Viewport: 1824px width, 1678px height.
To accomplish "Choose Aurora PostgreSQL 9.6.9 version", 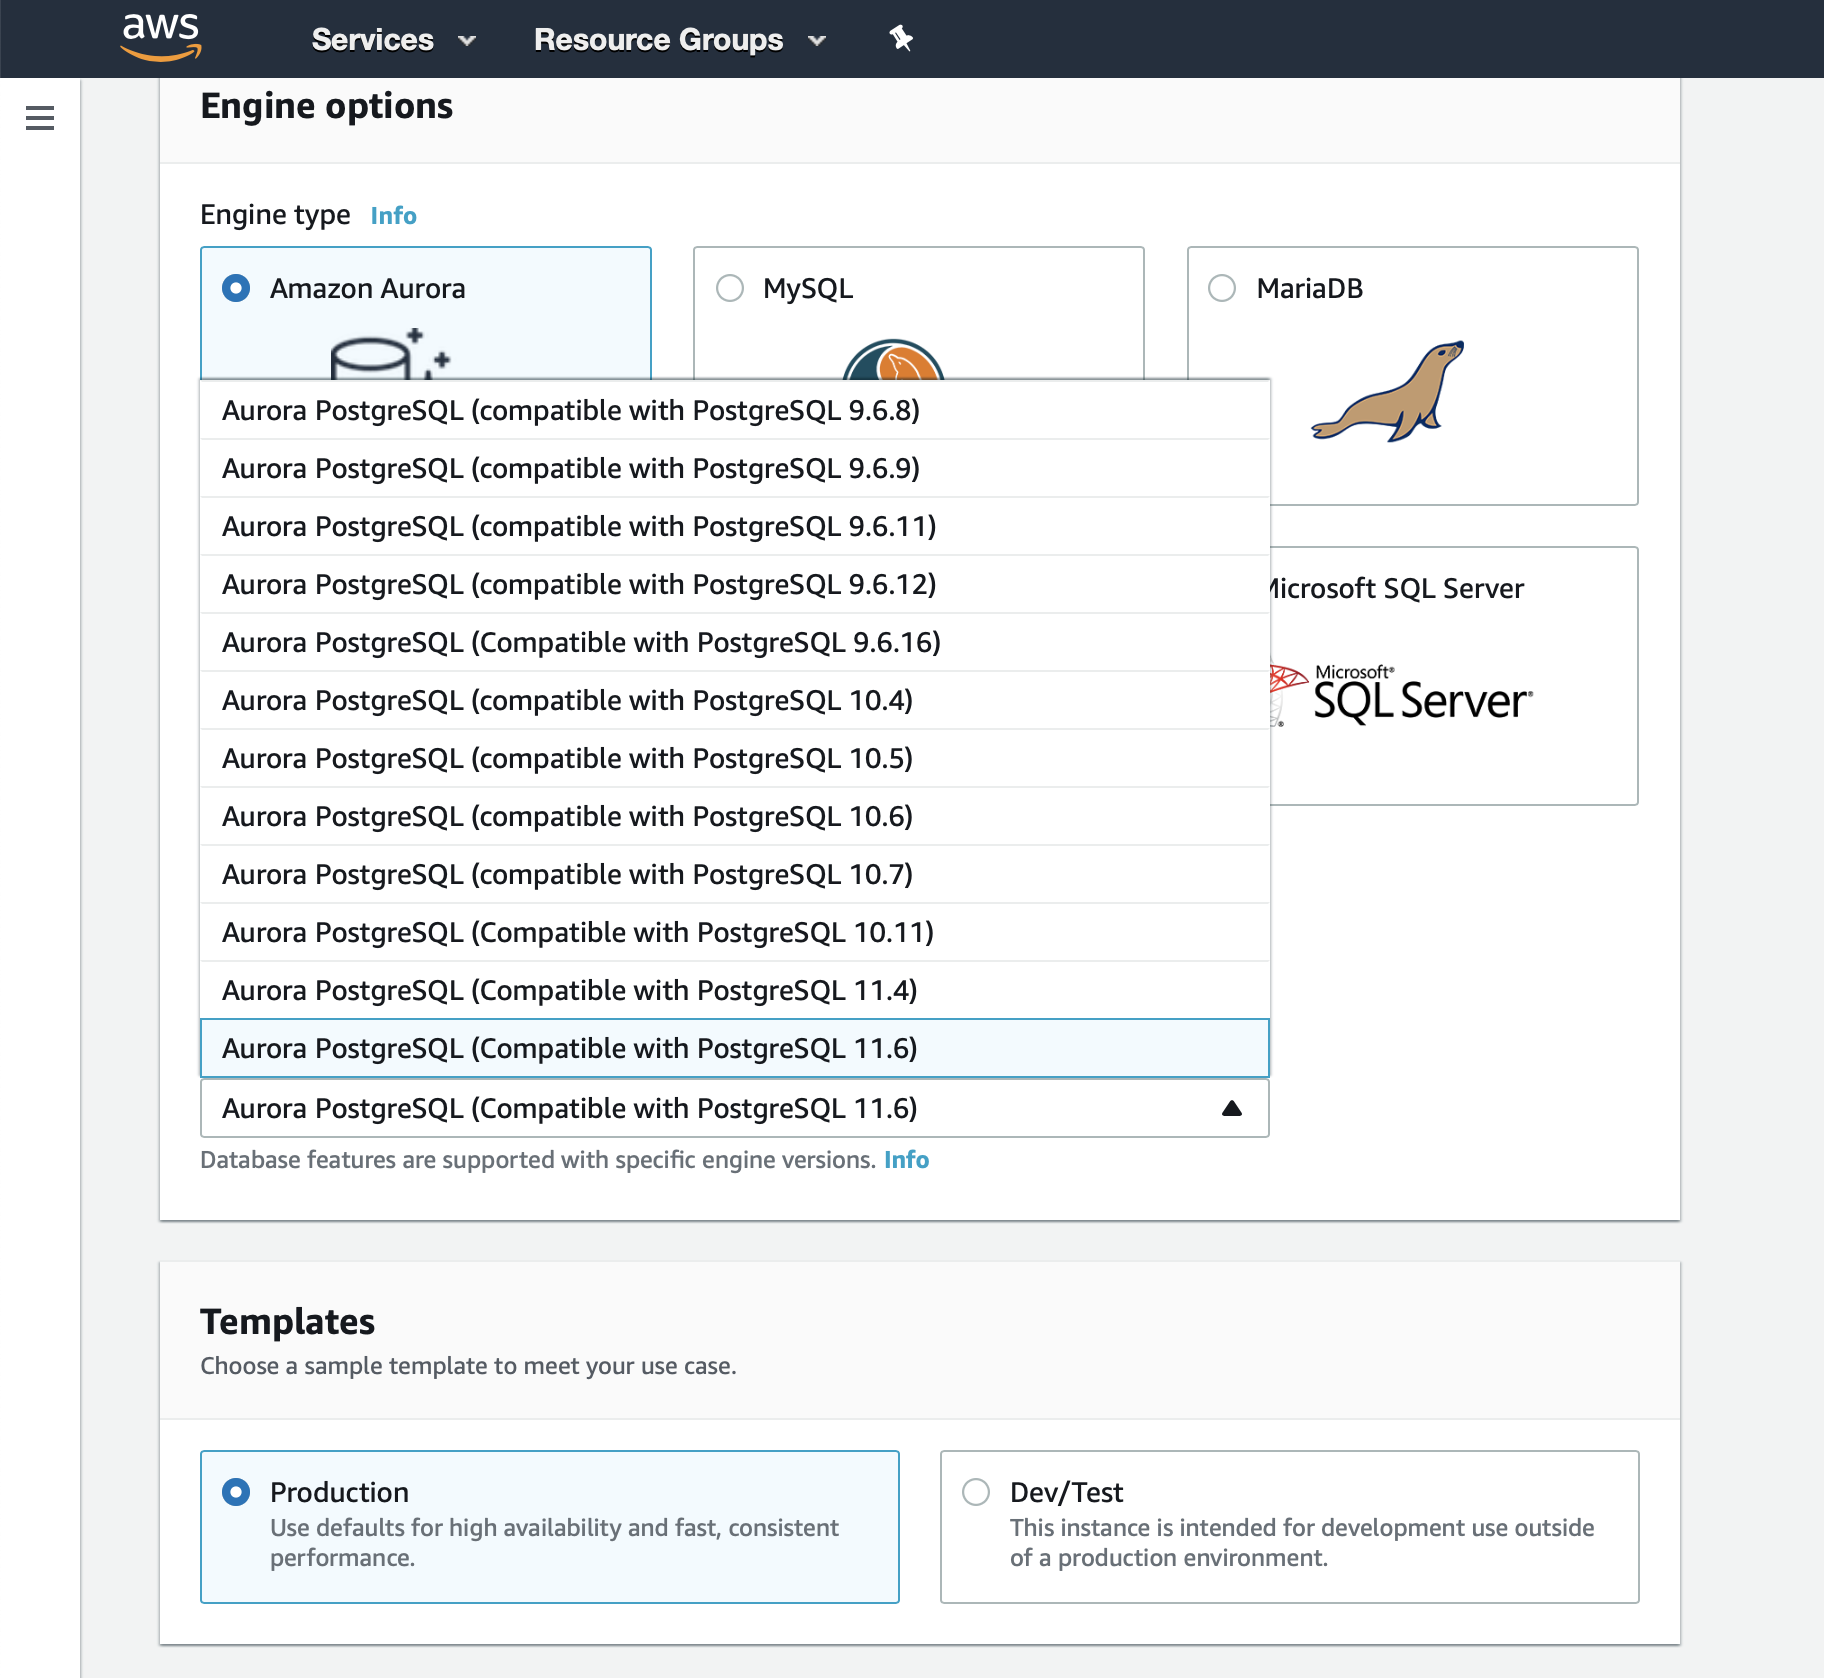I will tap(735, 468).
